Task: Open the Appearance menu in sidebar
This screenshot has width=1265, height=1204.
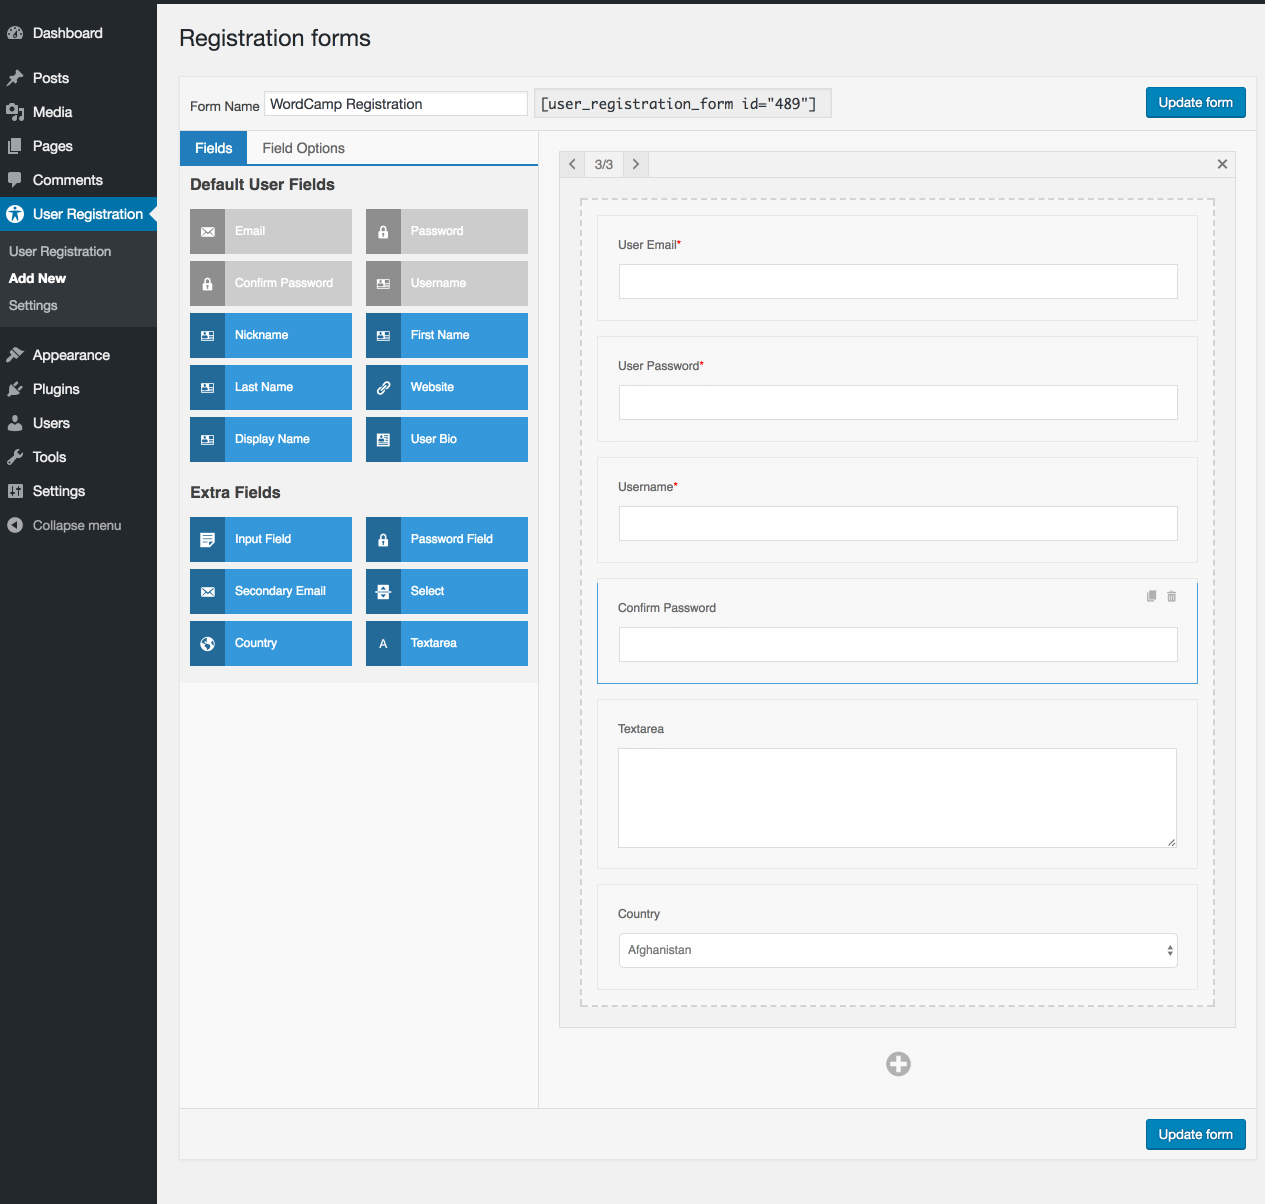Action: tap(71, 355)
